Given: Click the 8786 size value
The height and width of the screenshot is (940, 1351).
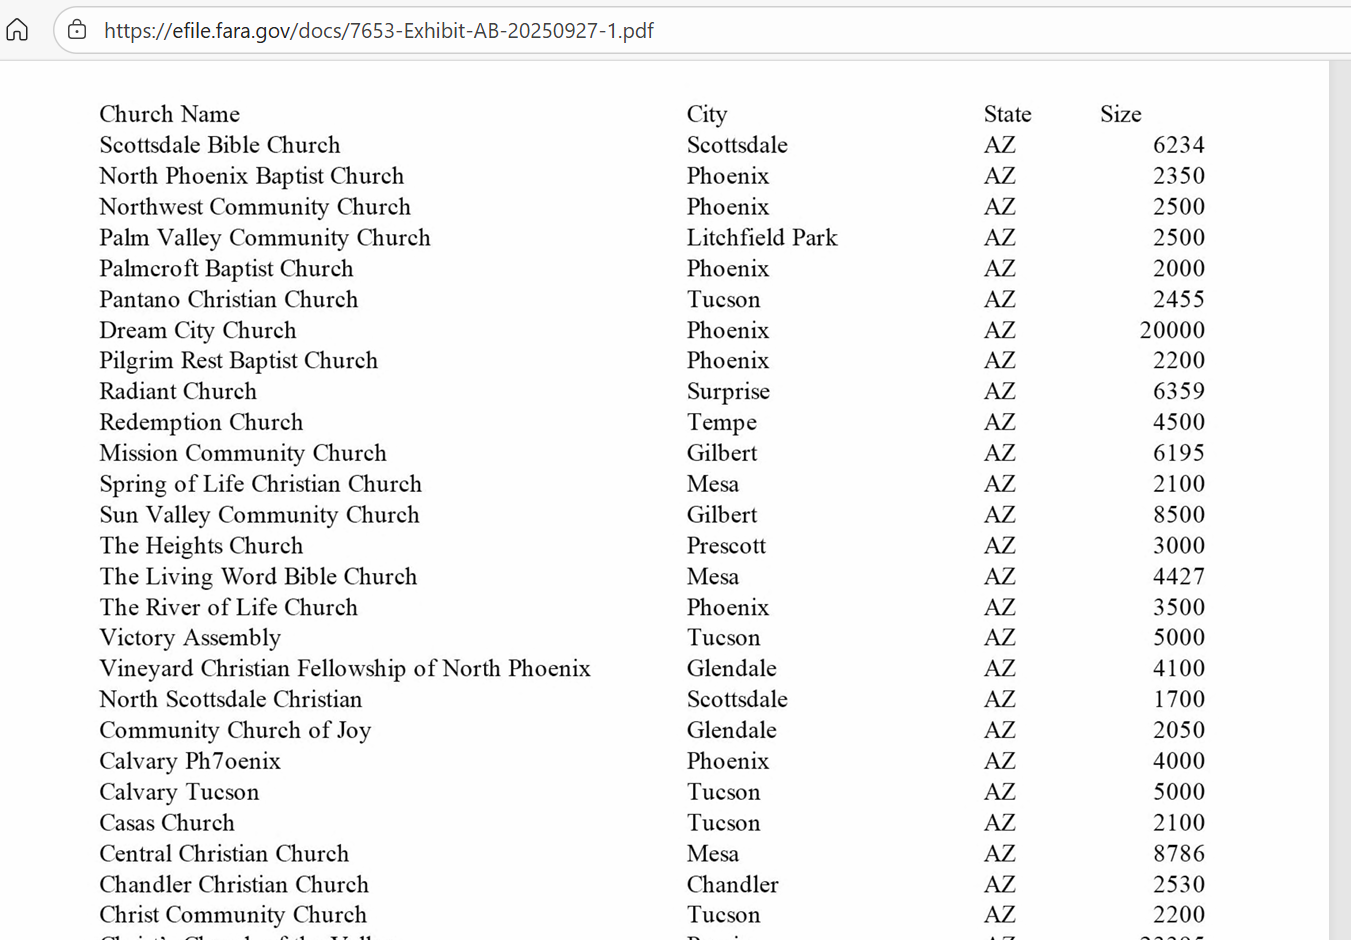Looking at the screenshot, I should point(1178,854).
